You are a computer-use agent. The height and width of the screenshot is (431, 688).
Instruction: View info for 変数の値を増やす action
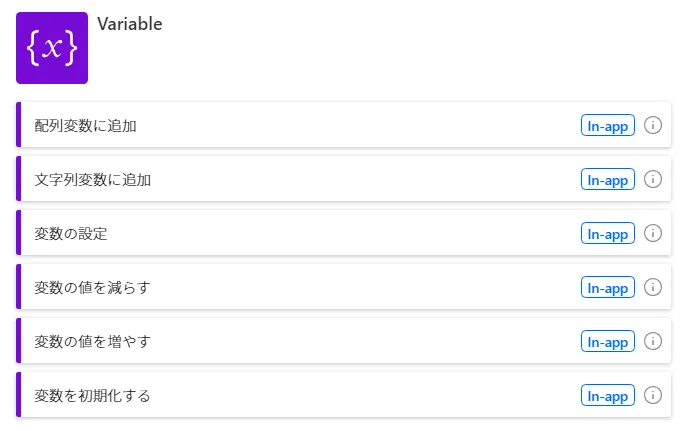tap(653, 342)
